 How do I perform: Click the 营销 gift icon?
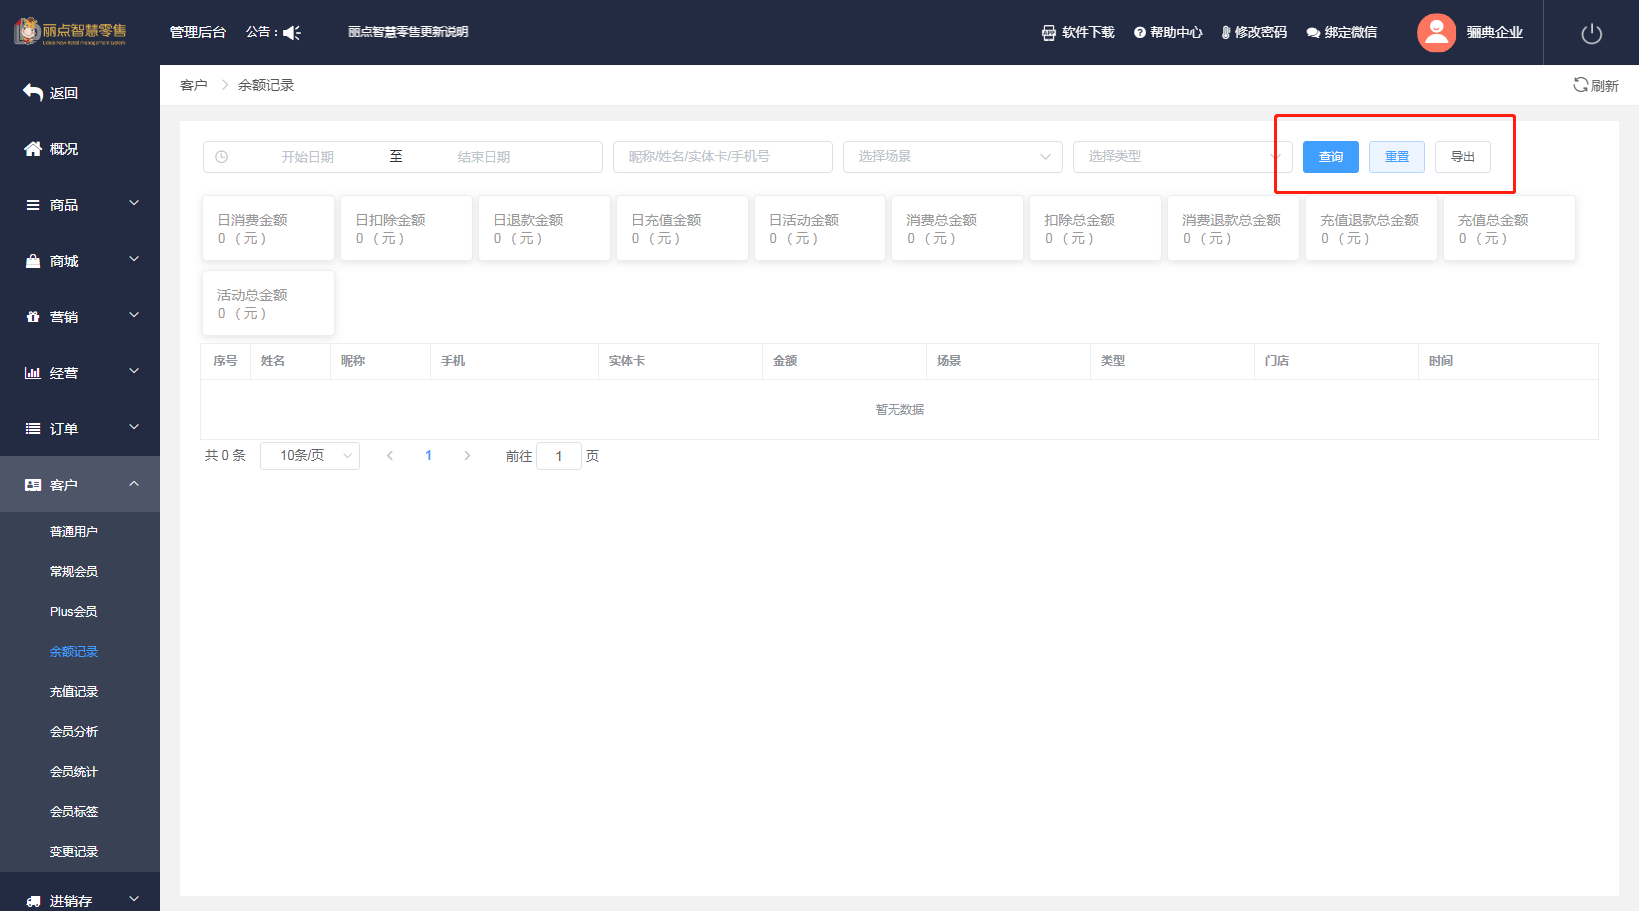point(33,316)
